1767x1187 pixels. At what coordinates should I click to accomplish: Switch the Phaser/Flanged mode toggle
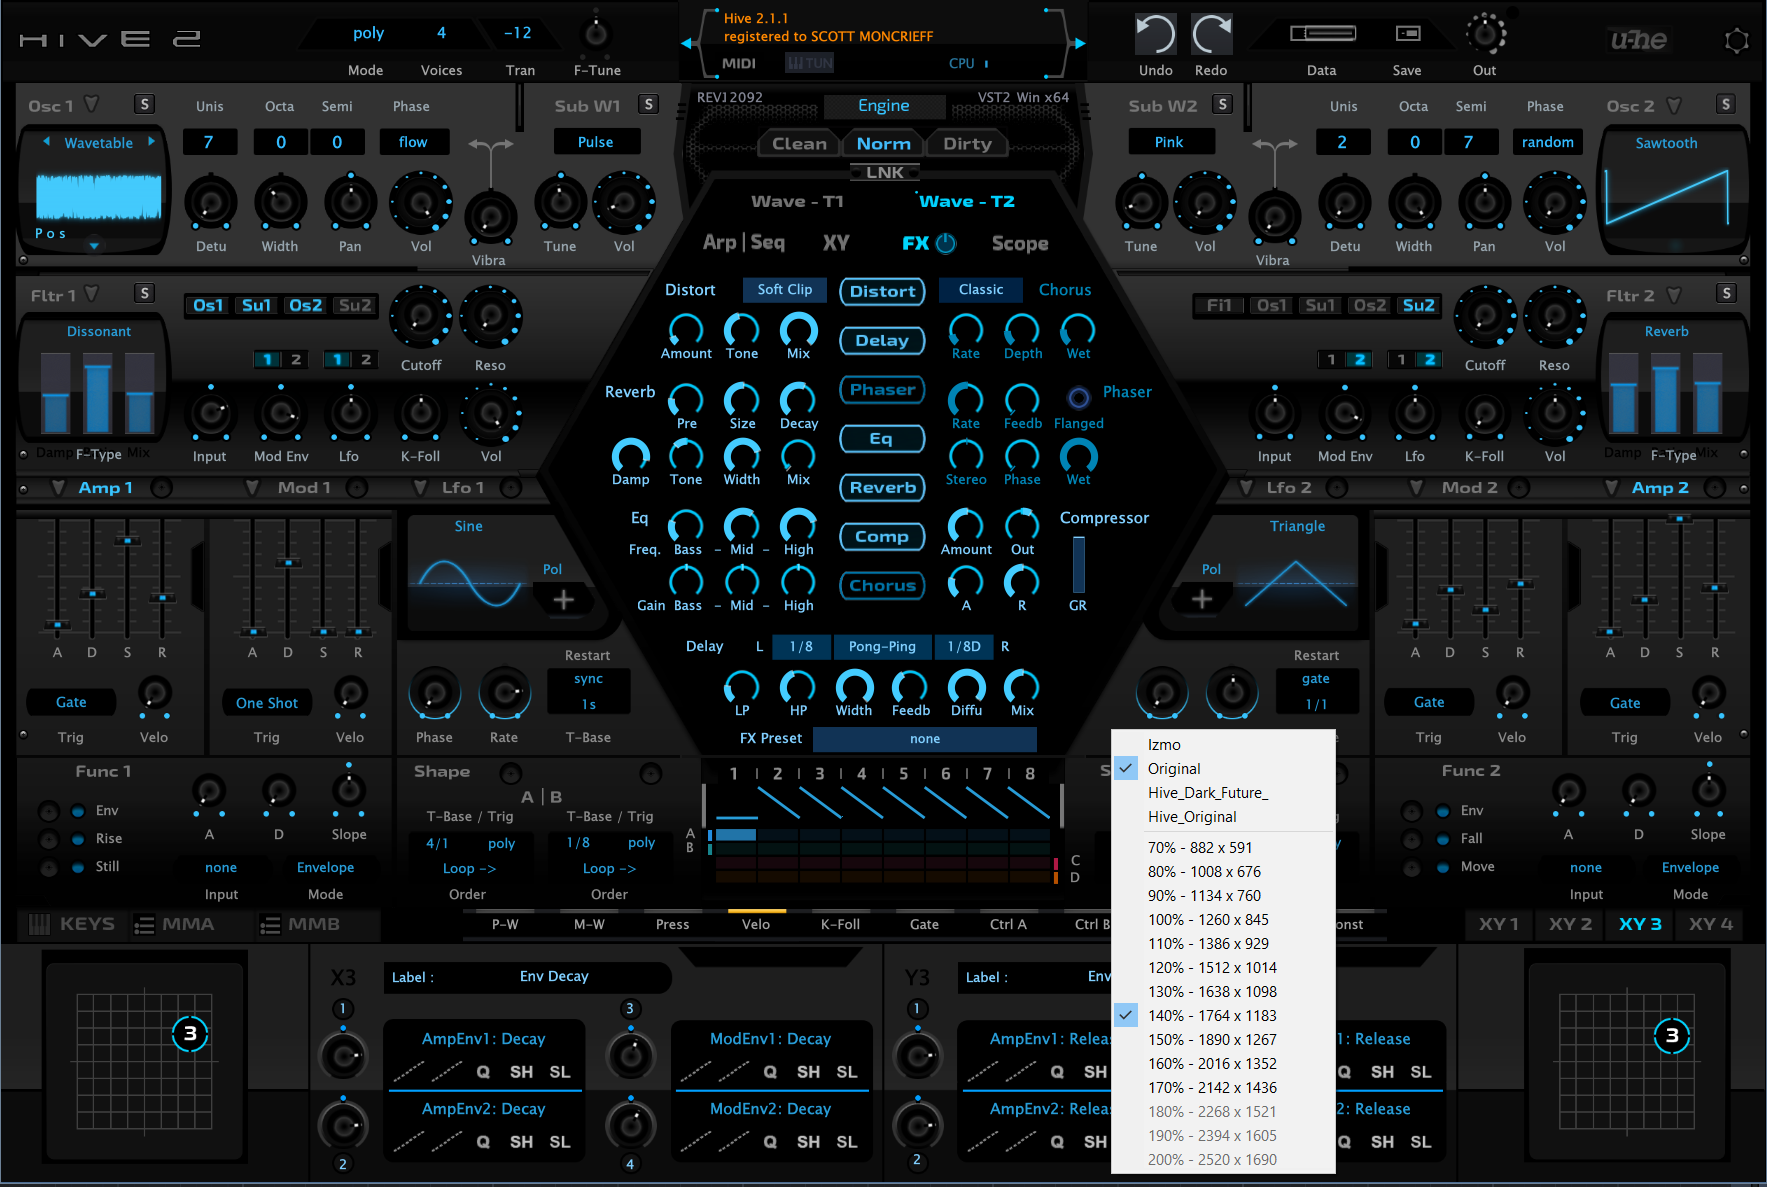point(1078,398)
